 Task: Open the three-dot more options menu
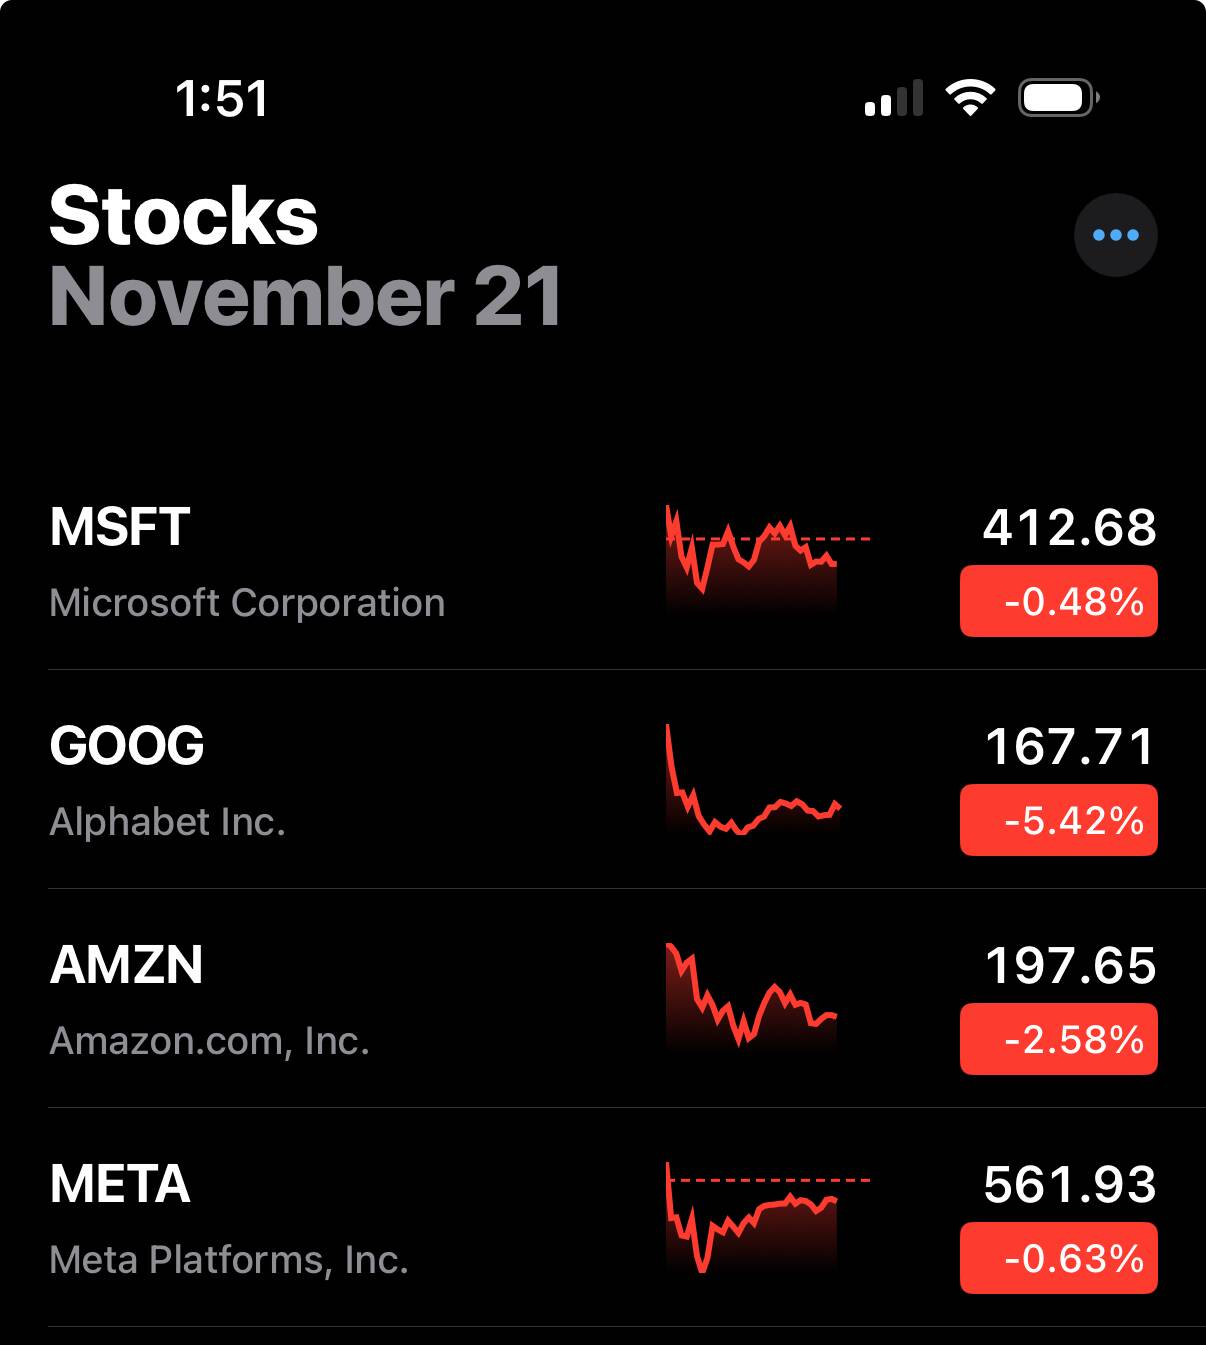[1115, 235]
